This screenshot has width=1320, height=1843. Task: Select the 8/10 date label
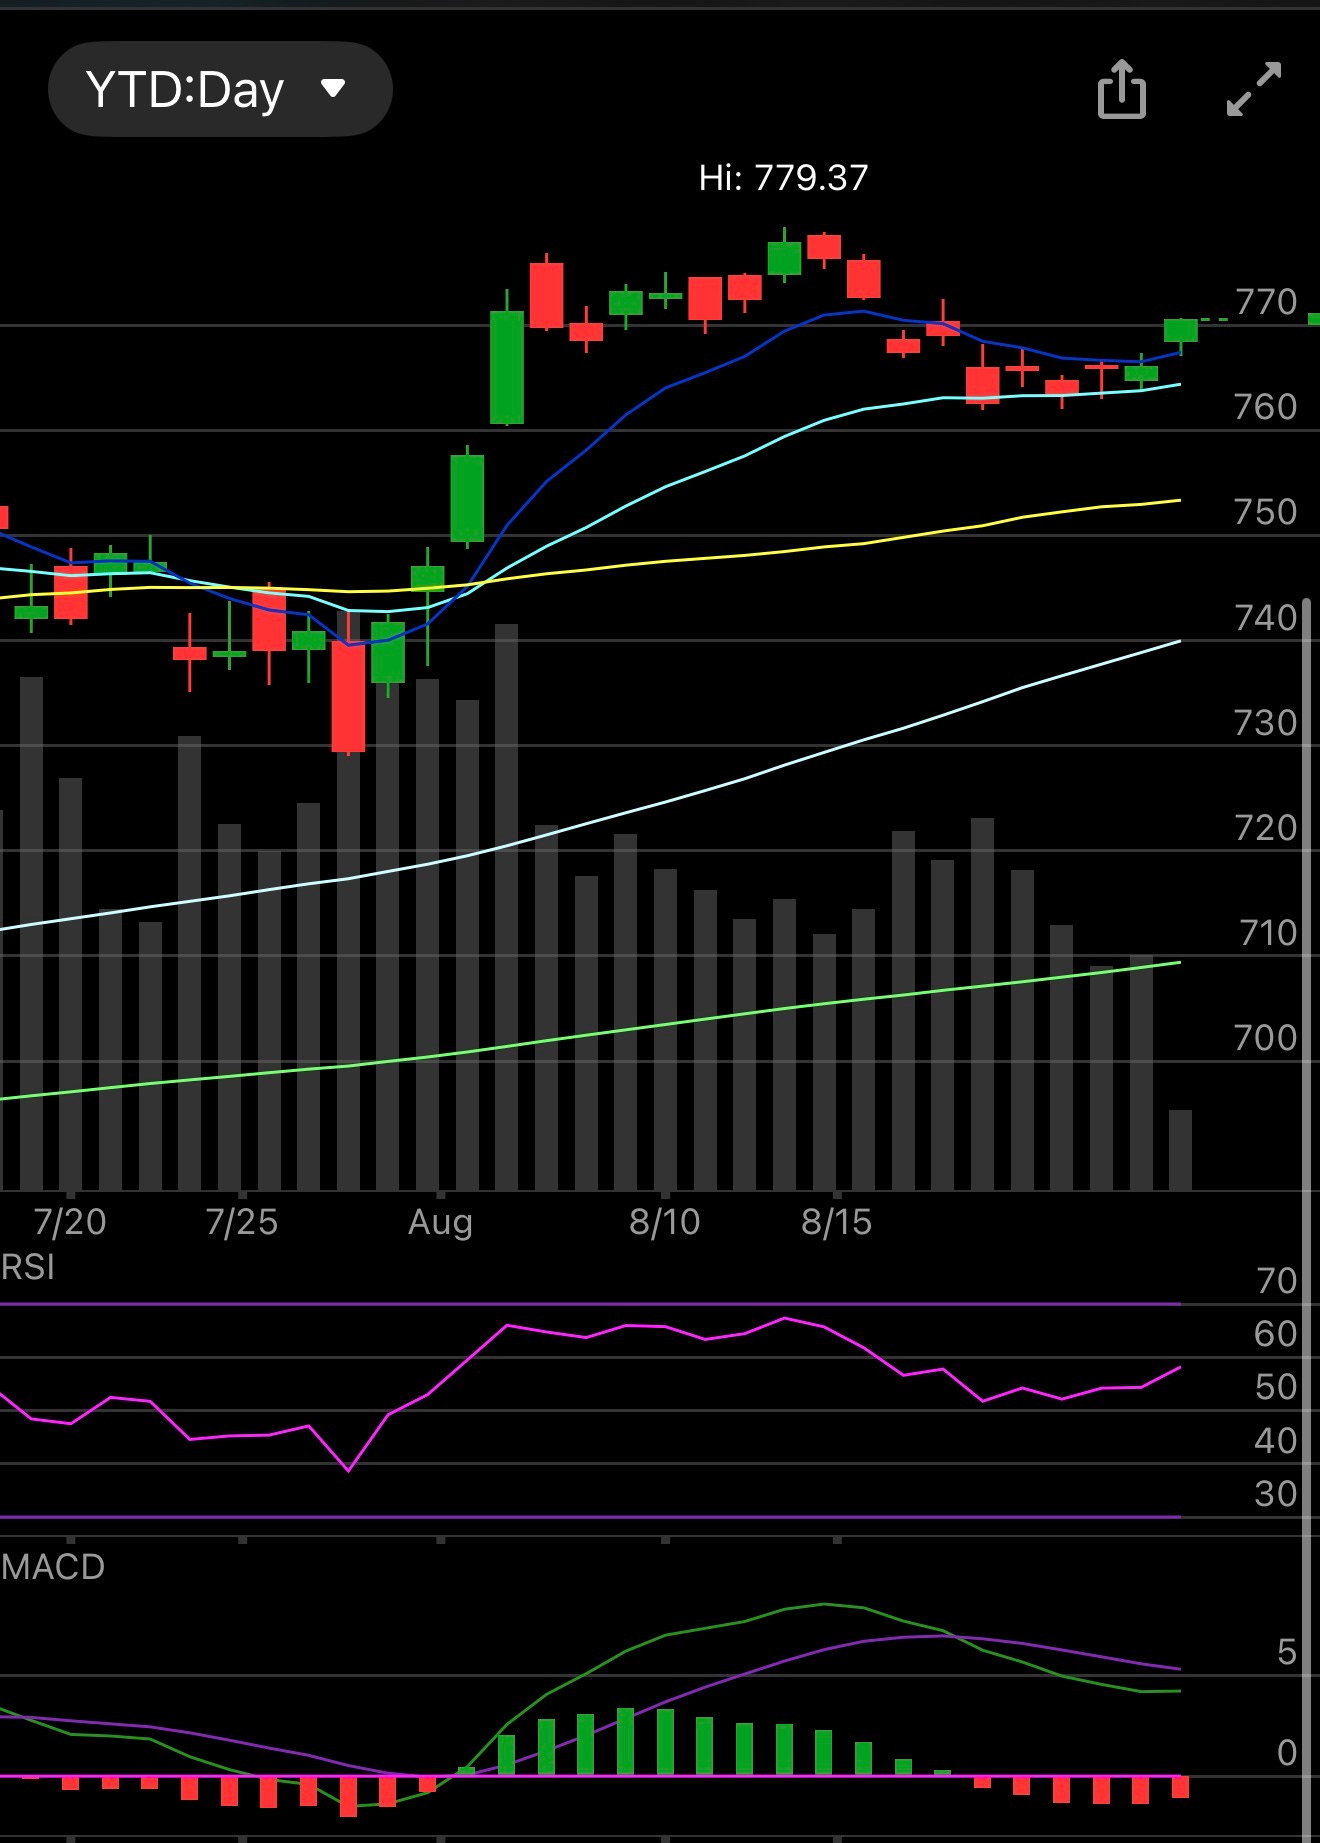pos(665,1222)
